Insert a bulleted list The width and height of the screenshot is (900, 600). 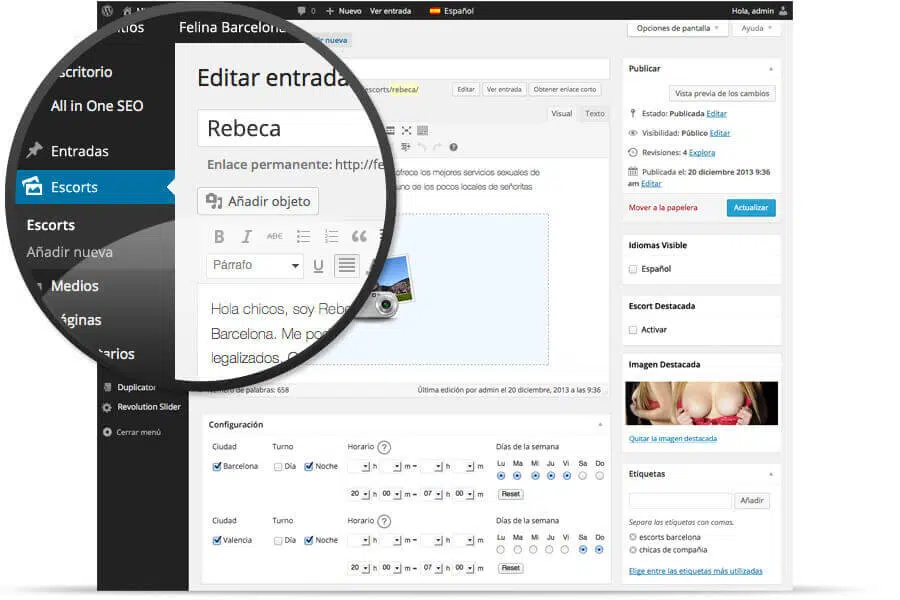point(303,237)
